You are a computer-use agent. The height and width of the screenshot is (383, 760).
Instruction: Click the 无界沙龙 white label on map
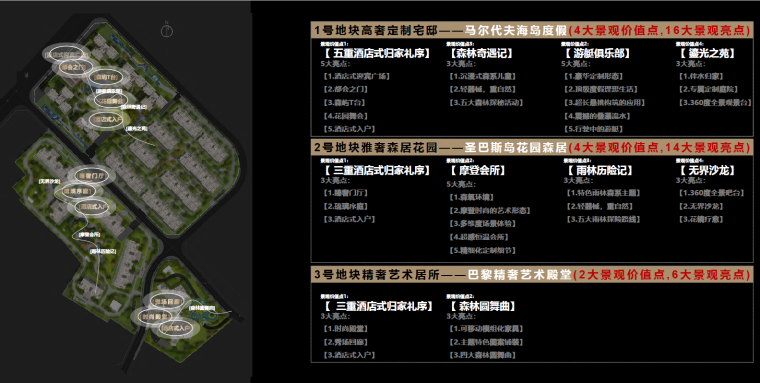coord(49,181)
